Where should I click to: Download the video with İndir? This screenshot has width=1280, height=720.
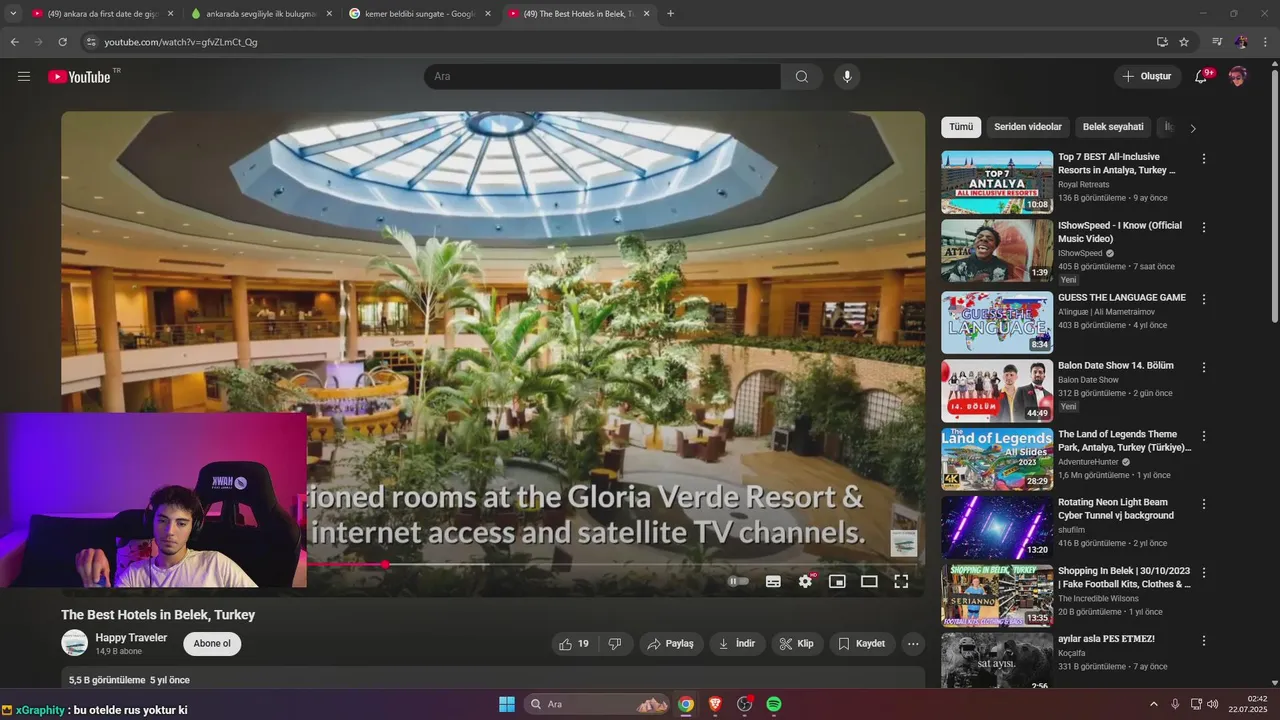737,644
